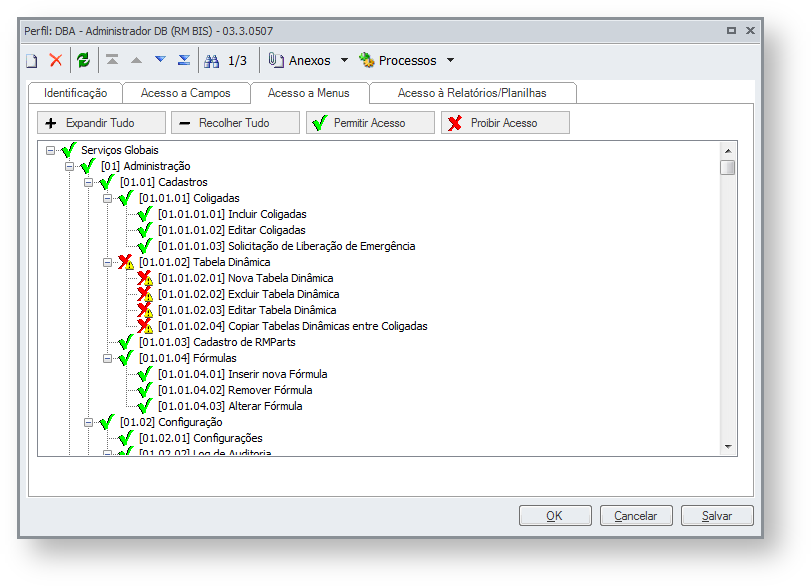Select the "[01.01.02.02] Excluir Tabela Dinâmica" text
This screenshot has height=587, width=812.
[x=249, y=294]
